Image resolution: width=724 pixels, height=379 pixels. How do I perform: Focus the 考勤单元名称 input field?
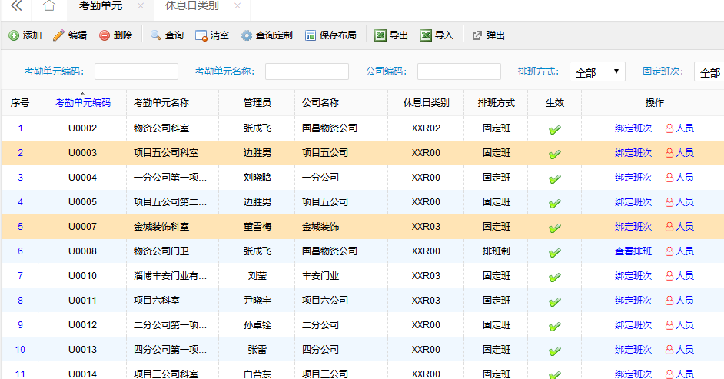(x=307, y=72)
